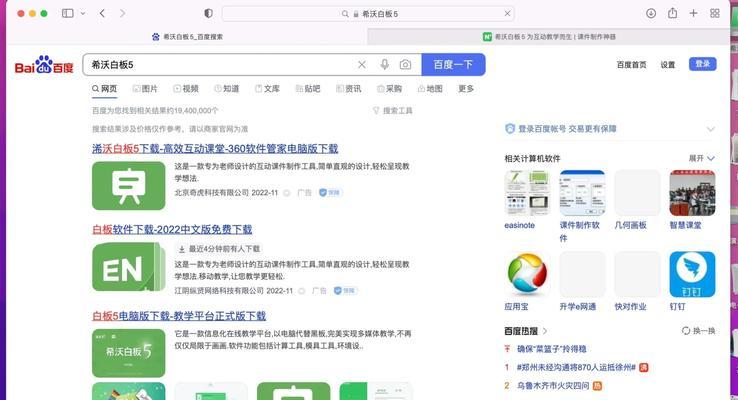738x400 pixels.
Task: Open 百度热搜 heading link
Action: coord(525,331)
